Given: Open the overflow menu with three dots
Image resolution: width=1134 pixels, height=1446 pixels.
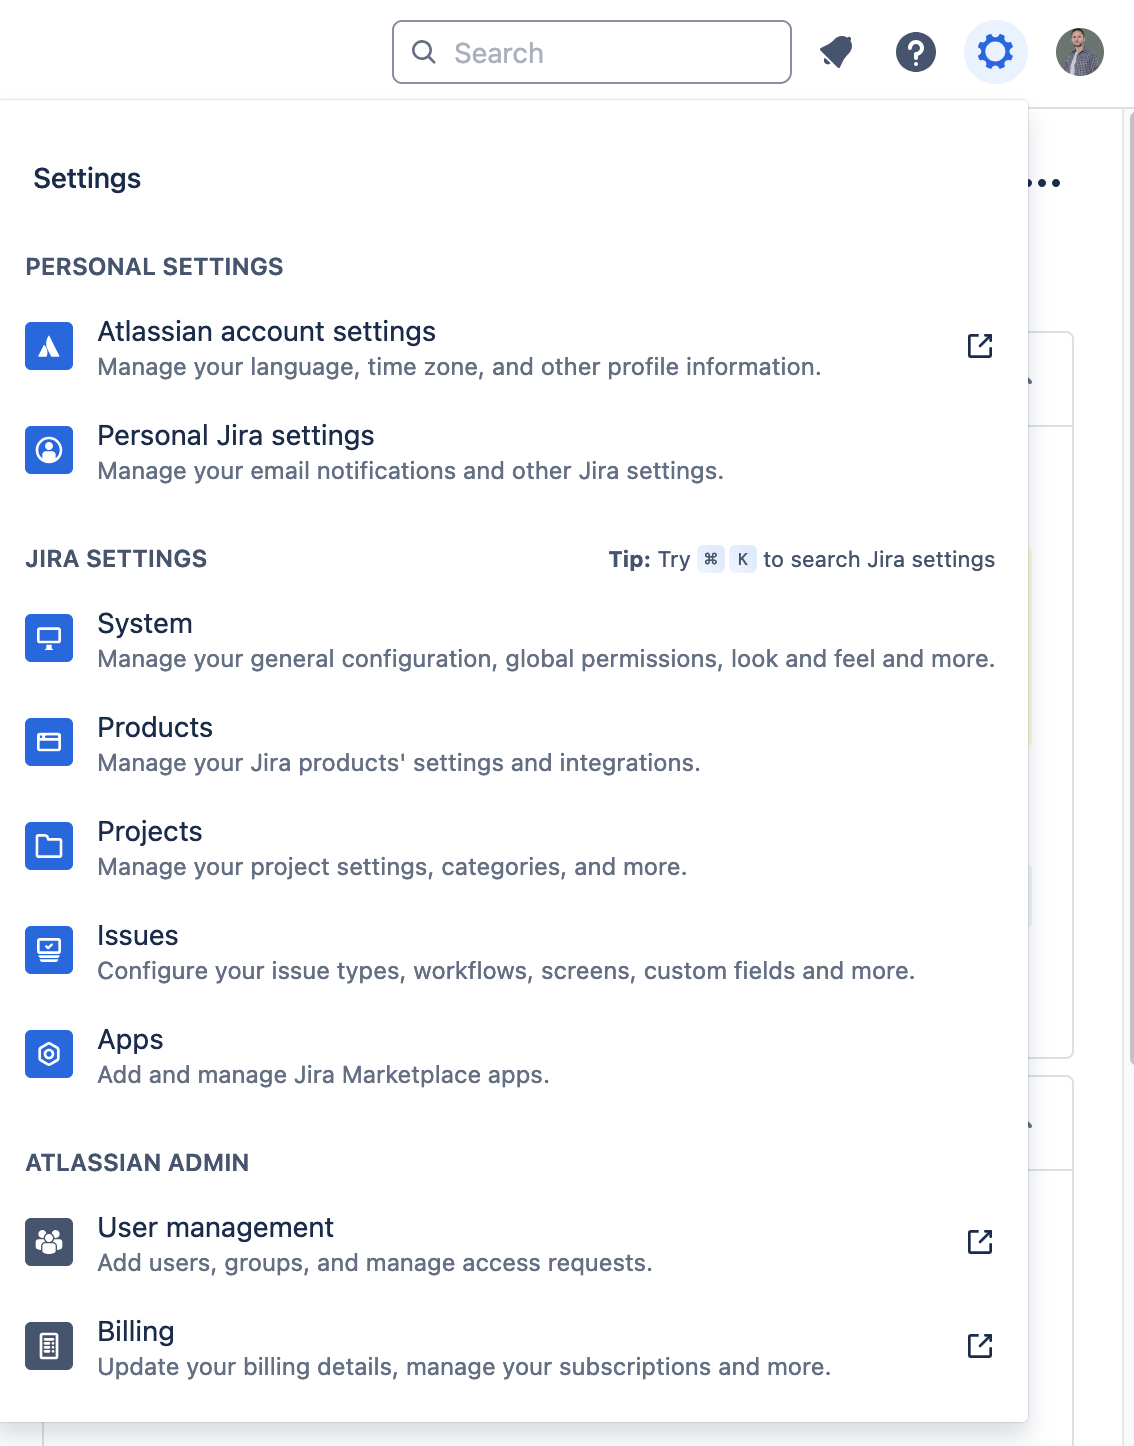Looking at the screenshot, I should click(1044, 181).
